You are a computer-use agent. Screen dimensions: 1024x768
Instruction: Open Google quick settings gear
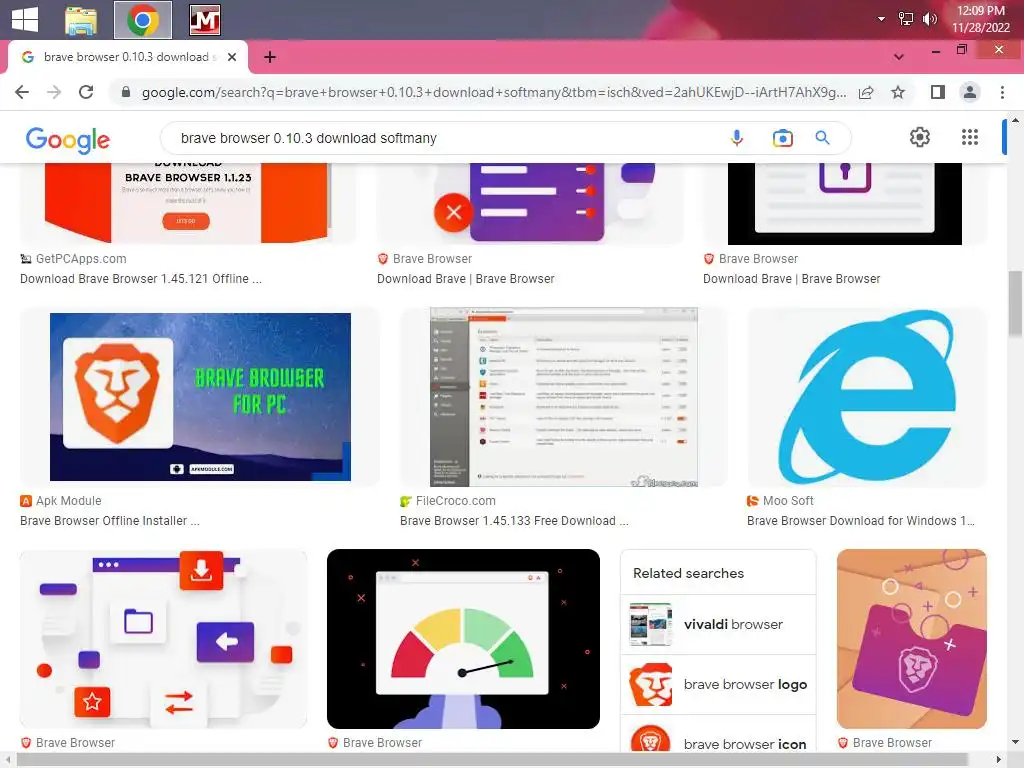(x=920, y=137)
